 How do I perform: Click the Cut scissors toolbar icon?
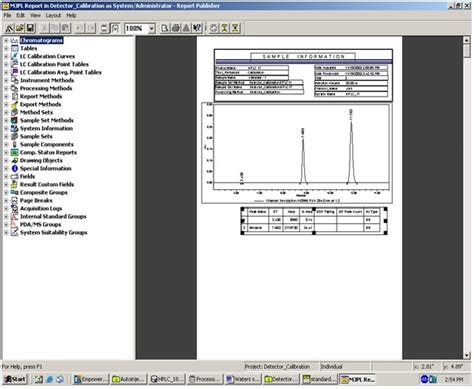[x=45, y=28]
